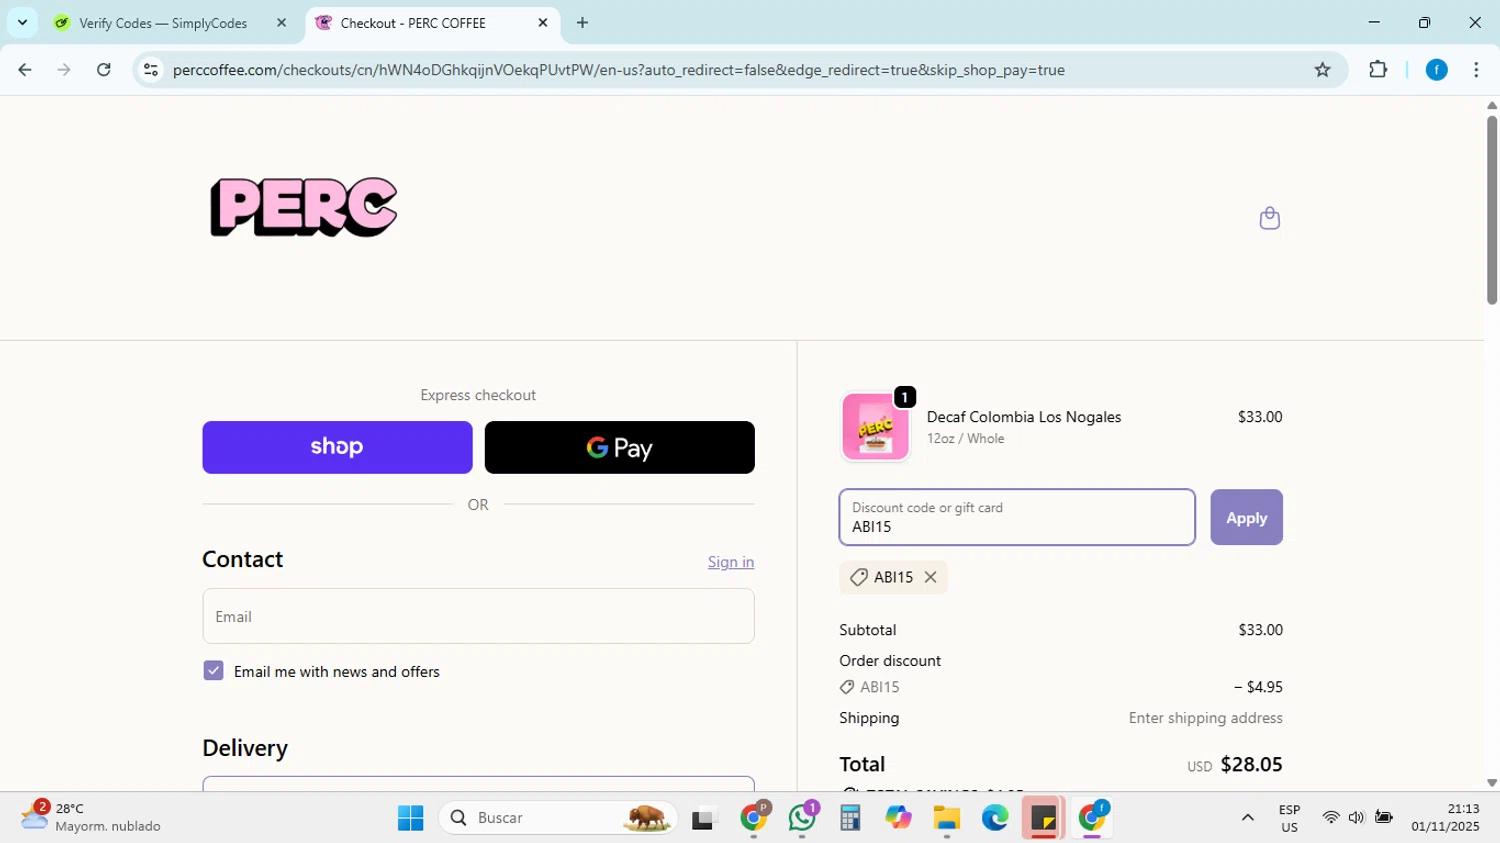
Task: Click the address bar URL
Action: point(618,70)
